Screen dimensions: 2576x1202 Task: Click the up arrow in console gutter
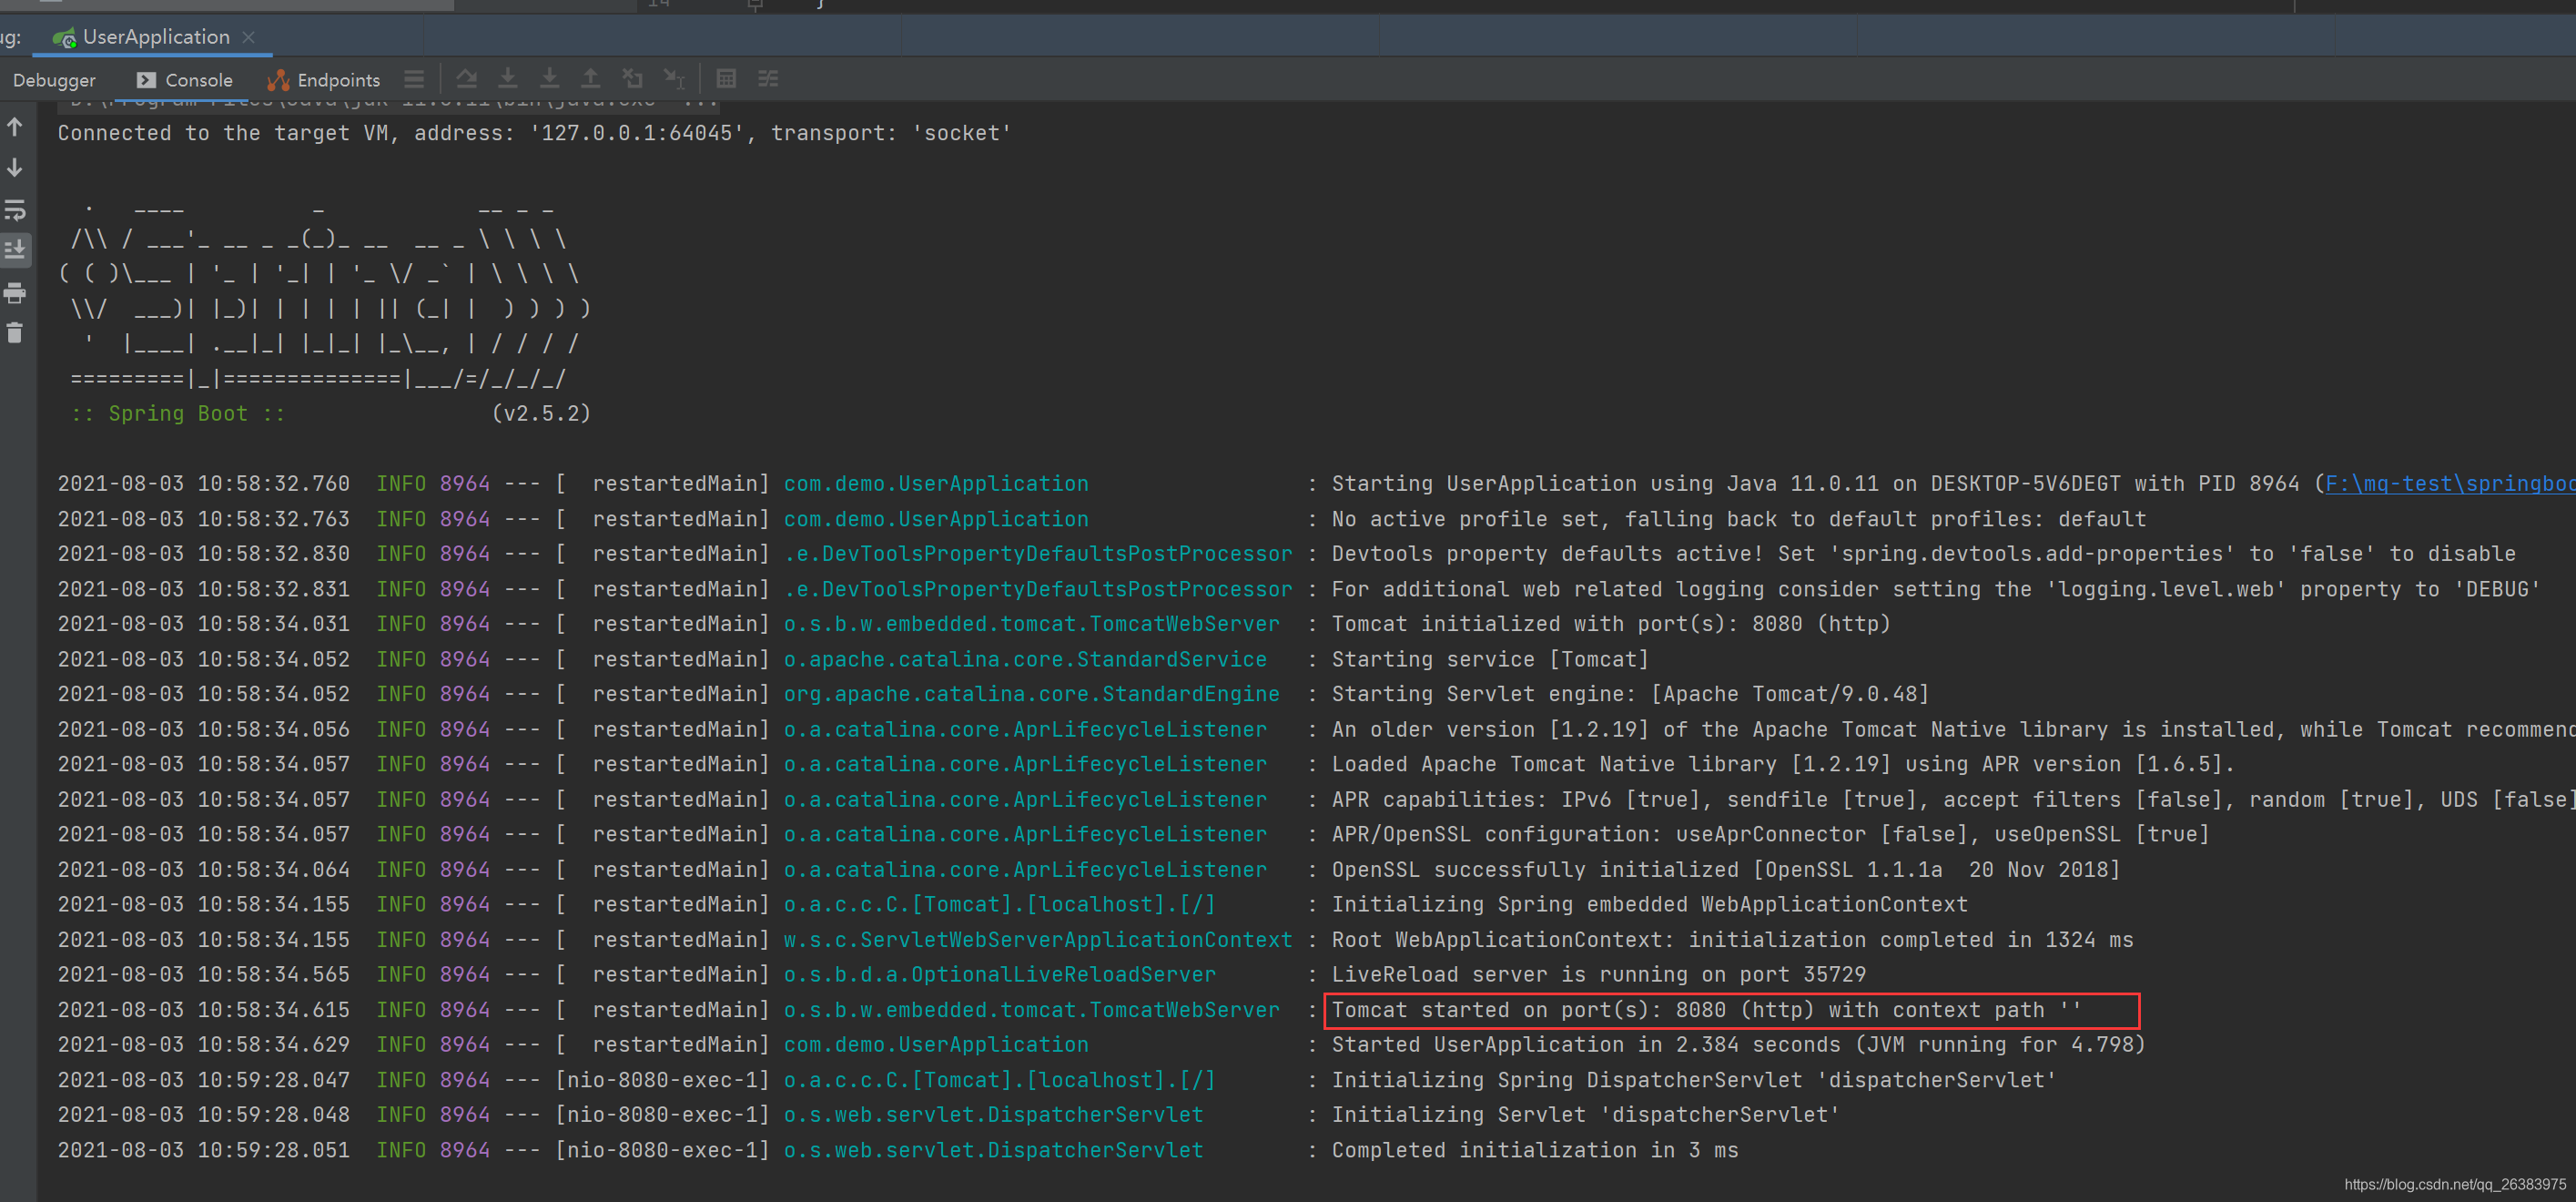(15, 127)
